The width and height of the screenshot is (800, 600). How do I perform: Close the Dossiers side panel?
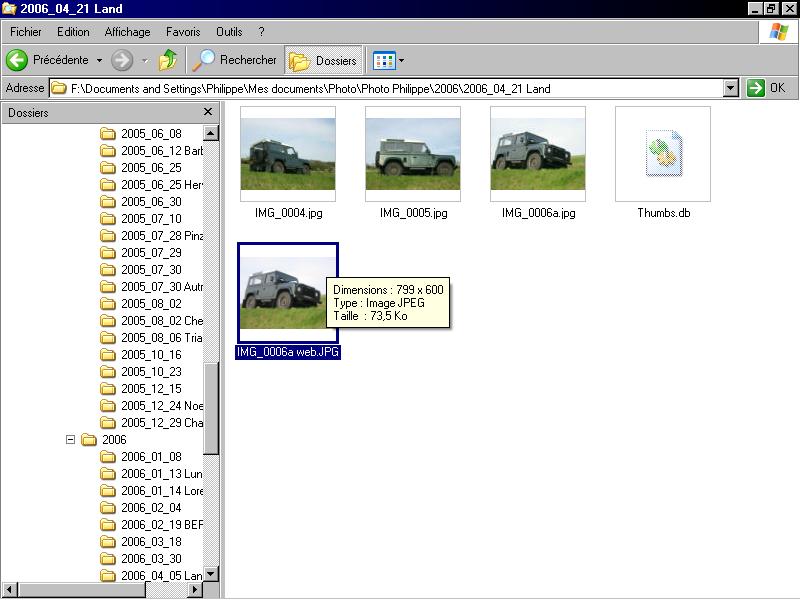pyautogui.click(x=208, y=112)
